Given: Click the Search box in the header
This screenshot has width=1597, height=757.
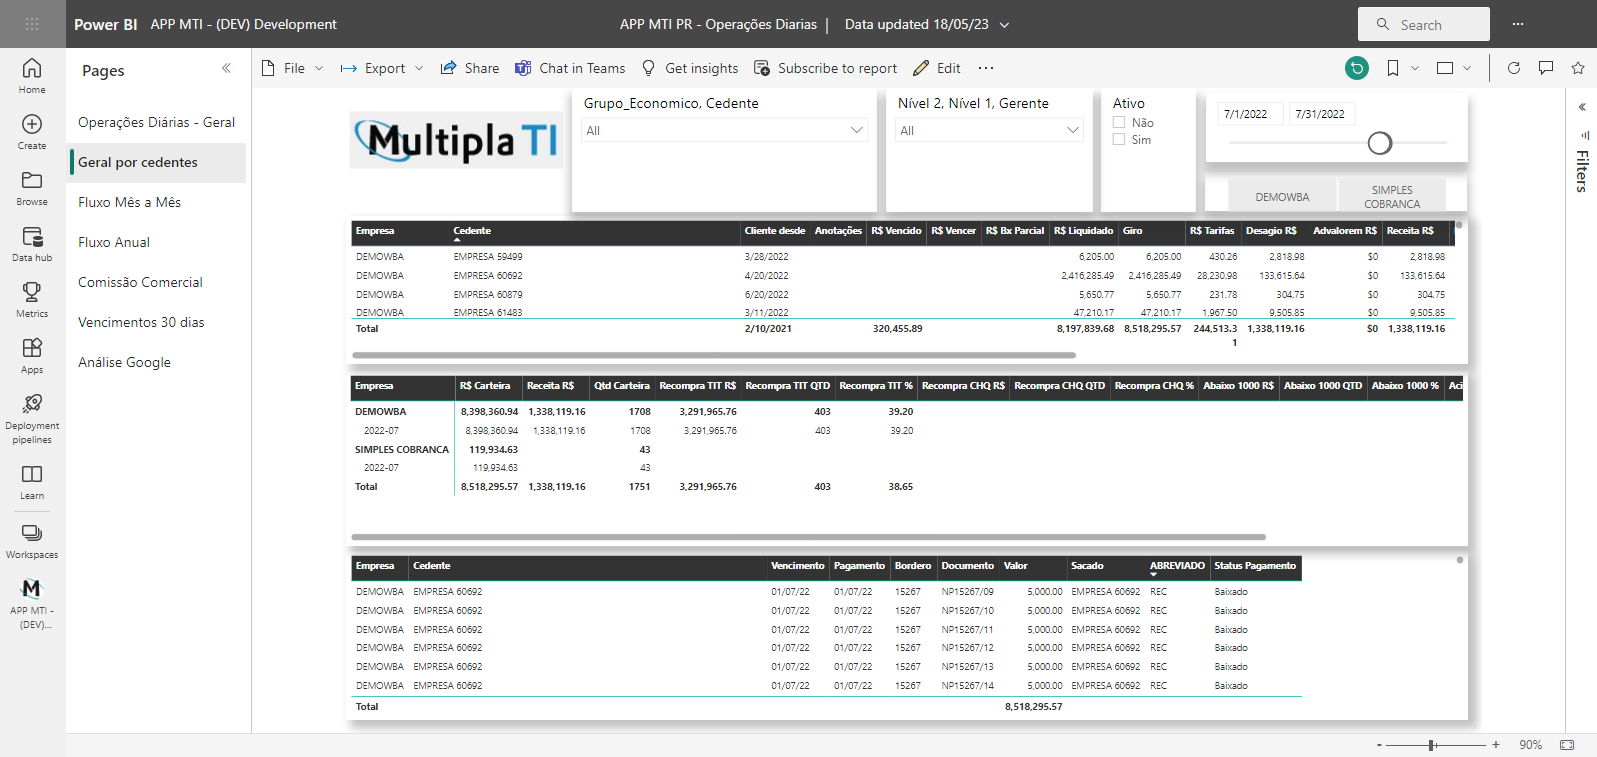Looking at the screenshot, I should click(1424, 24).
